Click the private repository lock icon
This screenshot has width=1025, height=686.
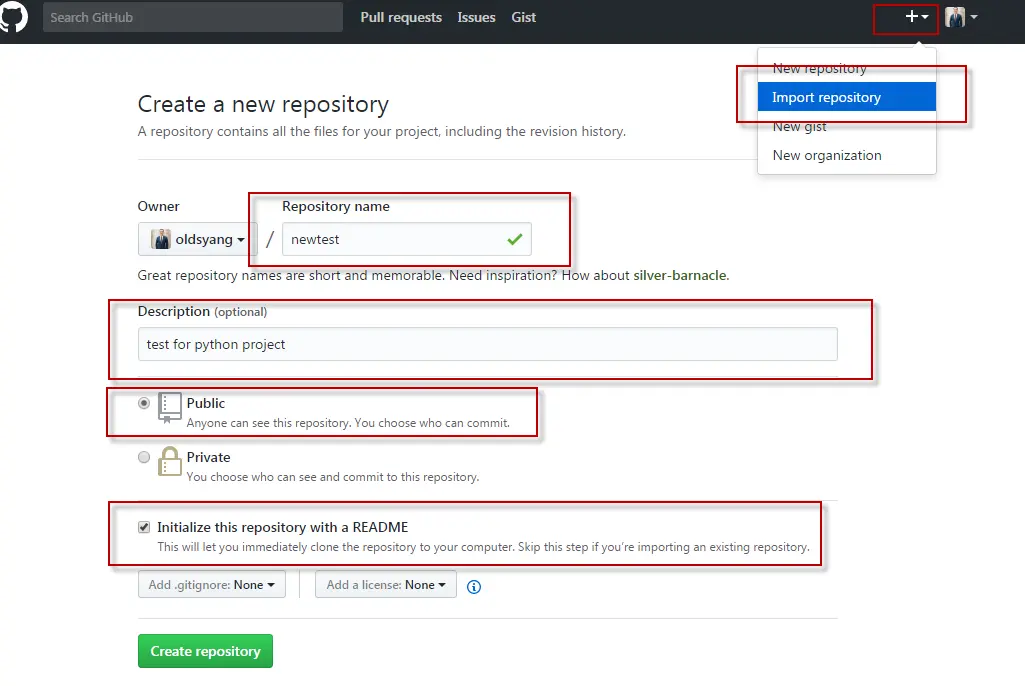pos(170,461)
